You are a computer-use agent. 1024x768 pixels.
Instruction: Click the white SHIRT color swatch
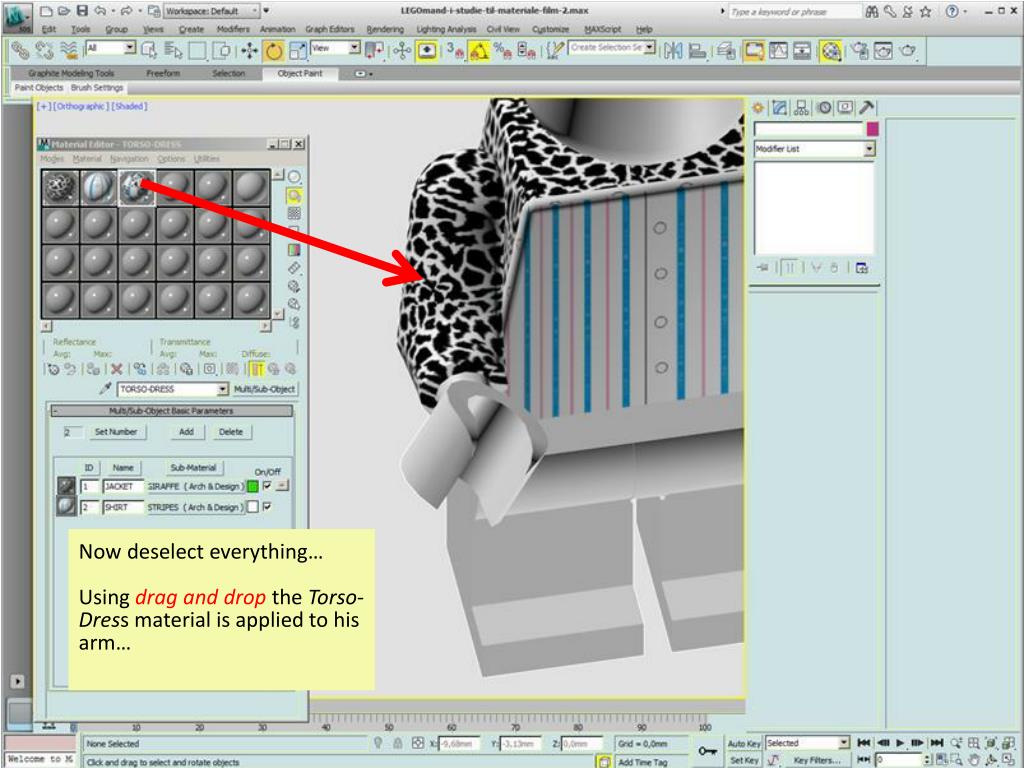(253, 507)
